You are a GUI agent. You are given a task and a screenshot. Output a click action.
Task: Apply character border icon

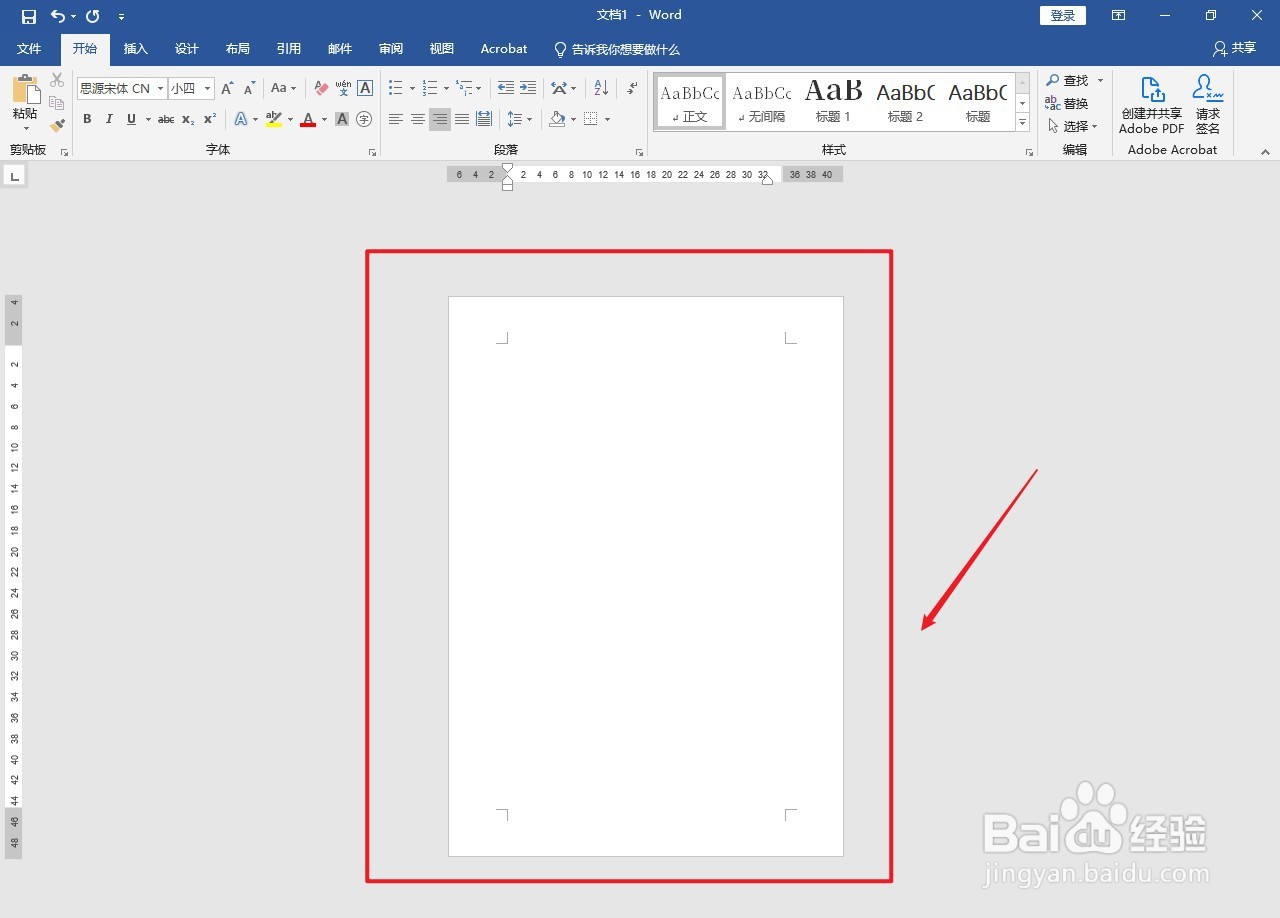[x=365, y=88]
